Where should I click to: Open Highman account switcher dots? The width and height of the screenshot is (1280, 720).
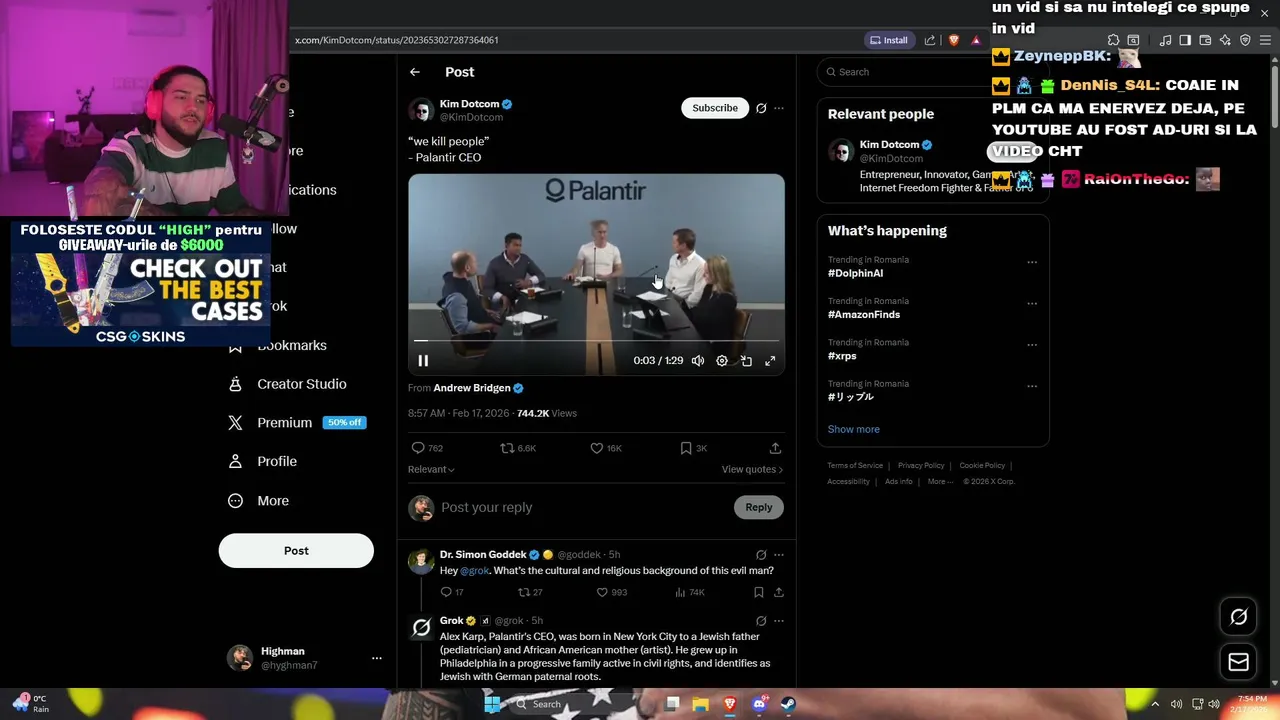pos(377,658)
